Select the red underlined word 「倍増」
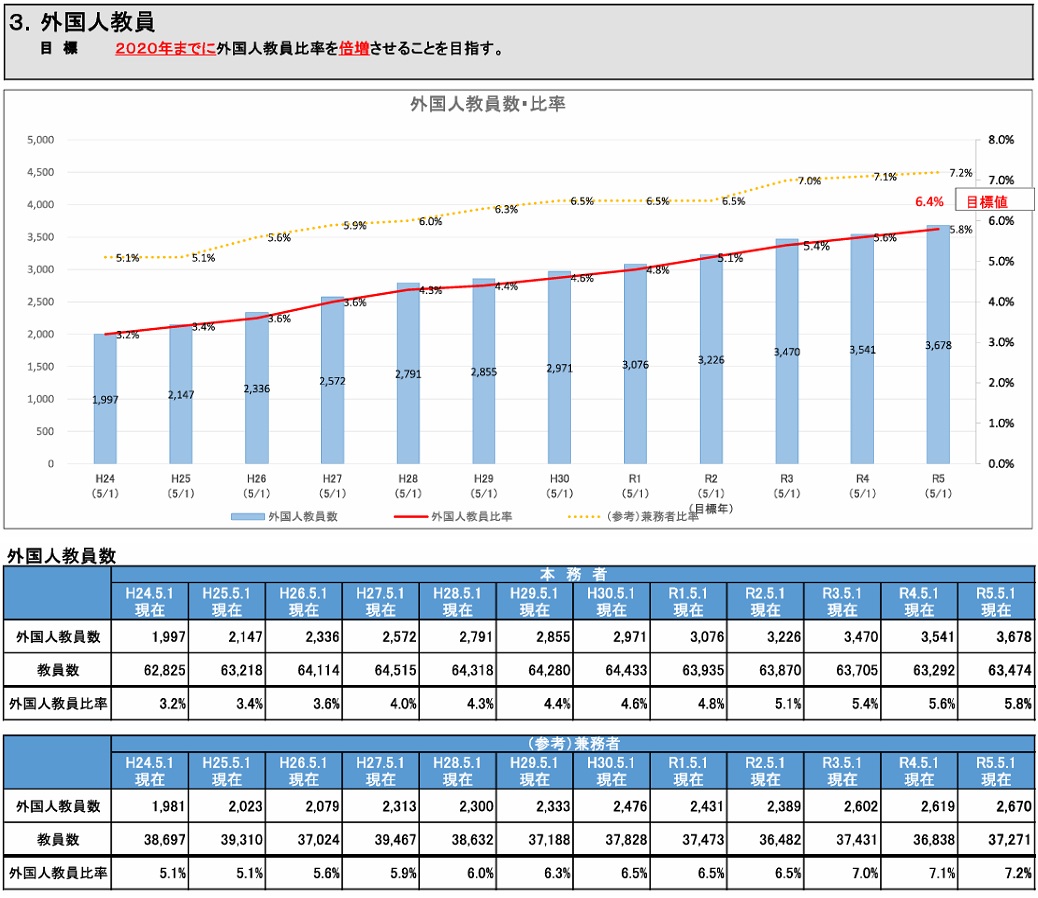The image size is (1038, 898). (354, 48)
